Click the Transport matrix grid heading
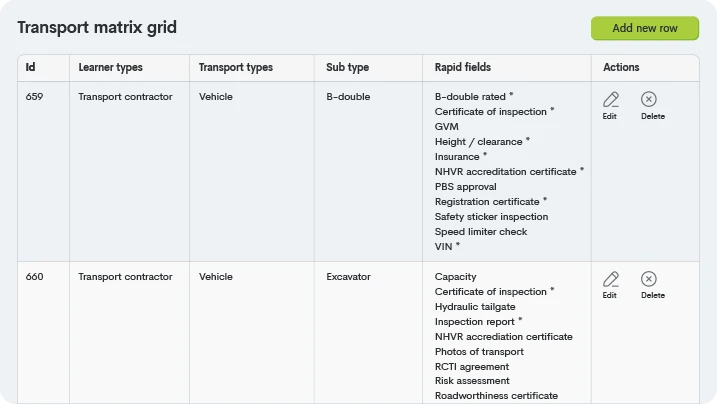This screenshot has height=404, width=717. (97, 27)
